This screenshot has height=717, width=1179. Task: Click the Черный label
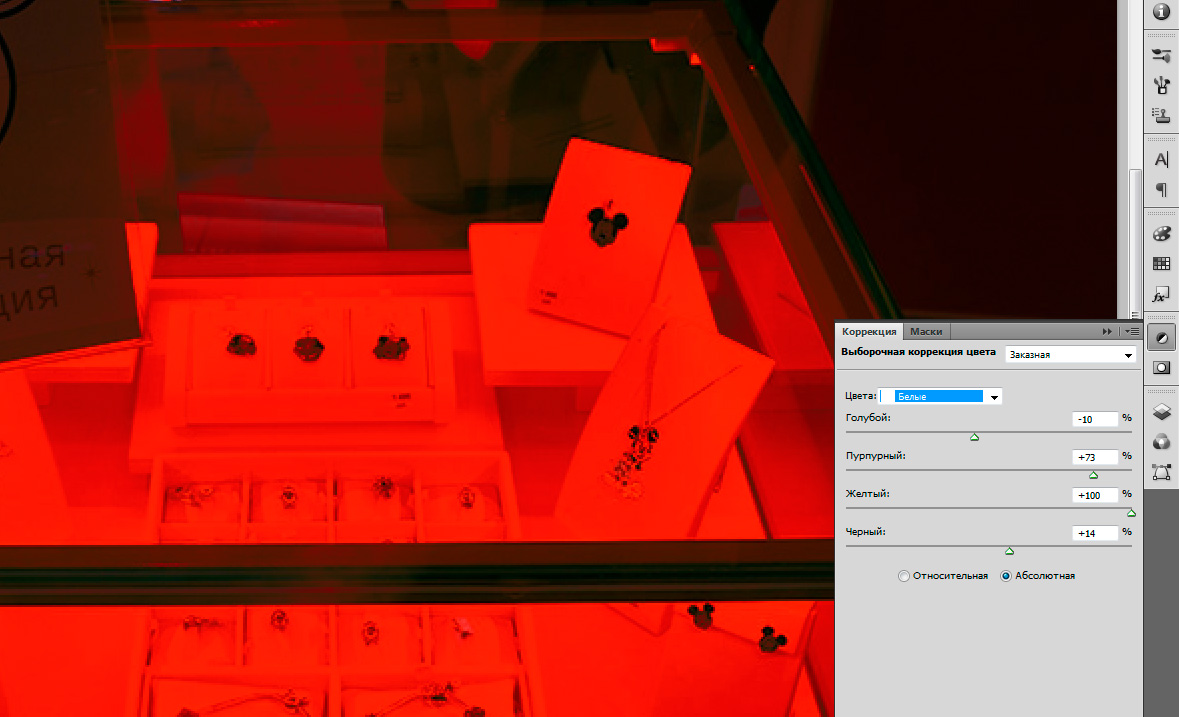865,531
